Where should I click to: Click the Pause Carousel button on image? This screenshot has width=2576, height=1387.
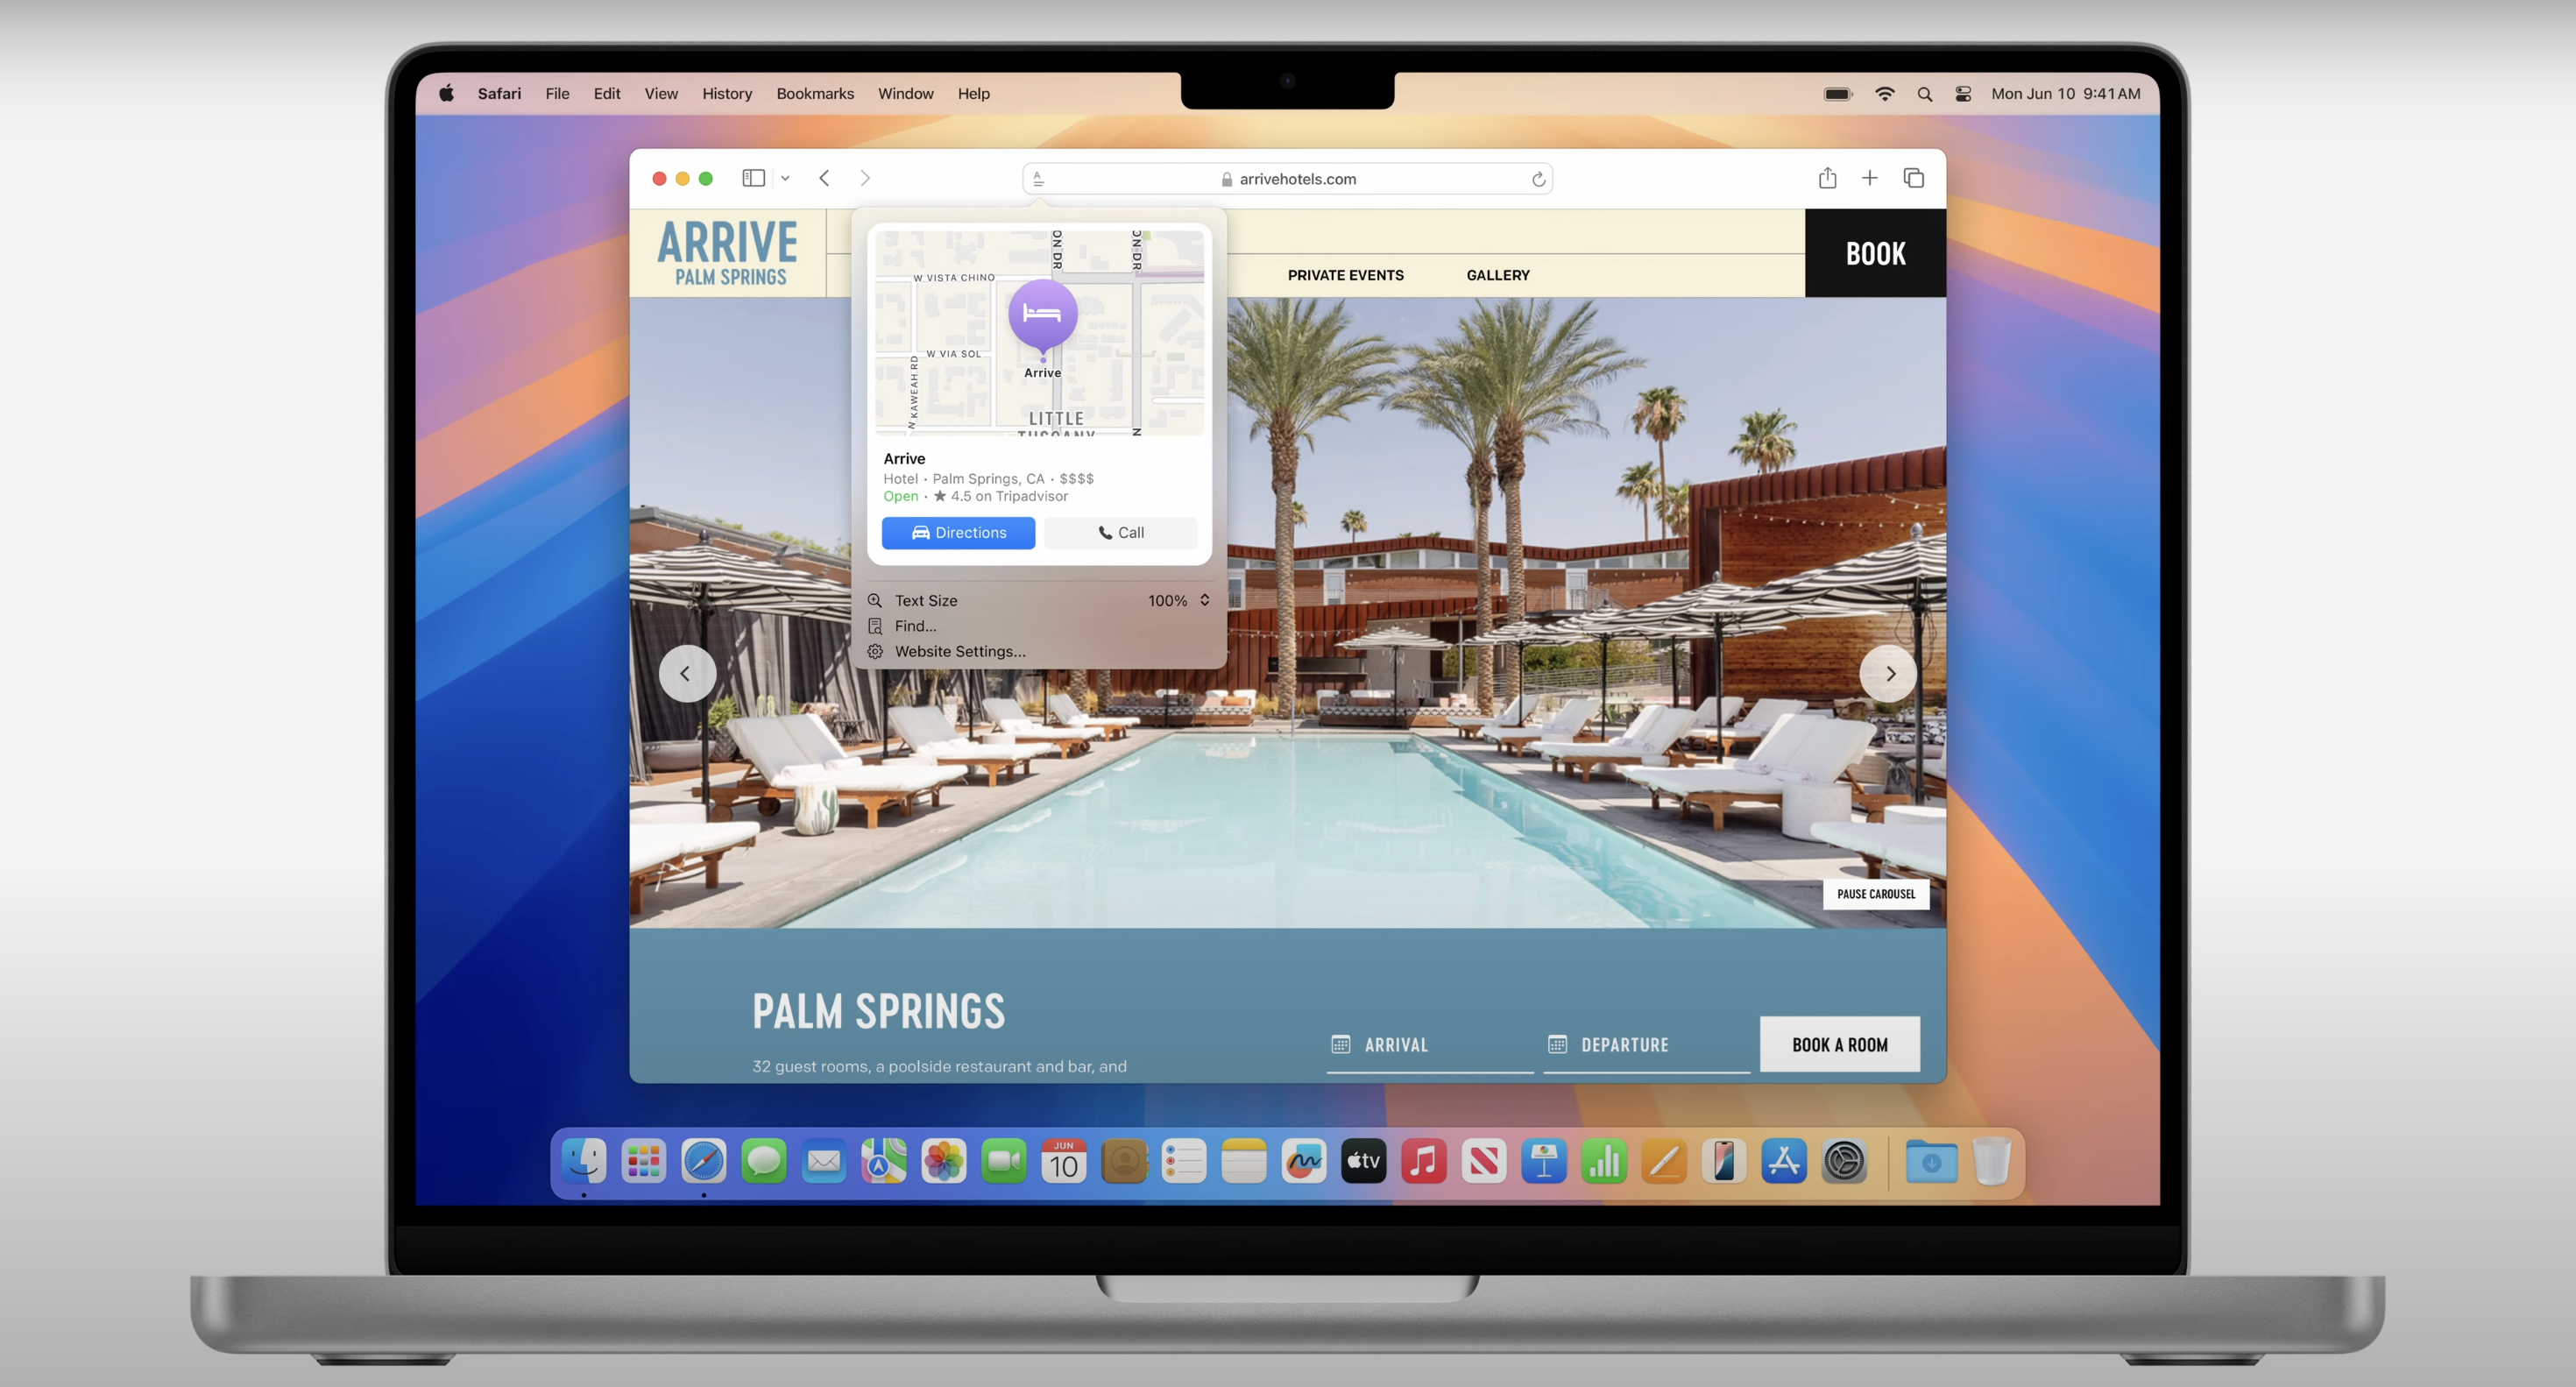coord(1874,892)
